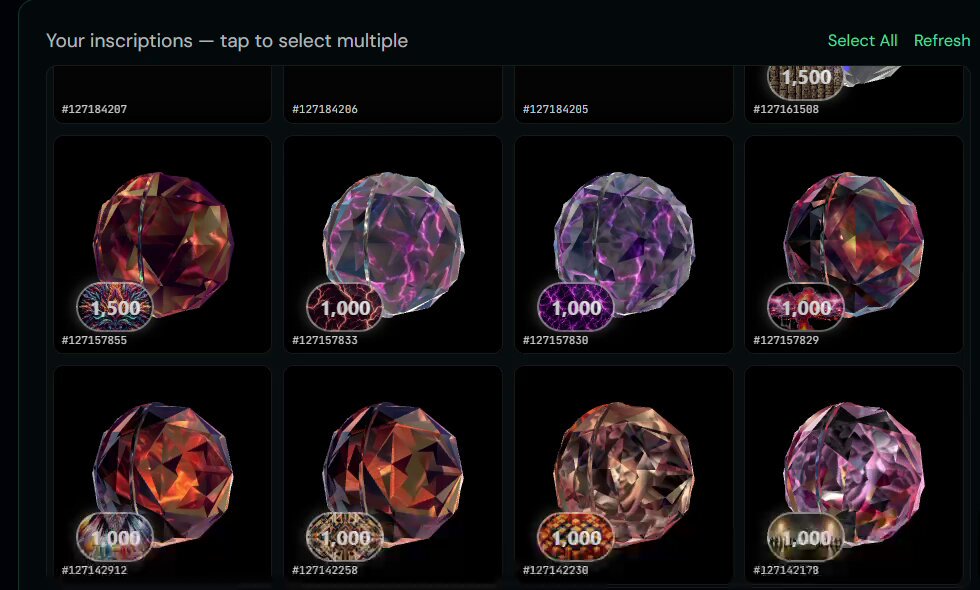Click the purple 1,000 badge on #127157830

576,308
